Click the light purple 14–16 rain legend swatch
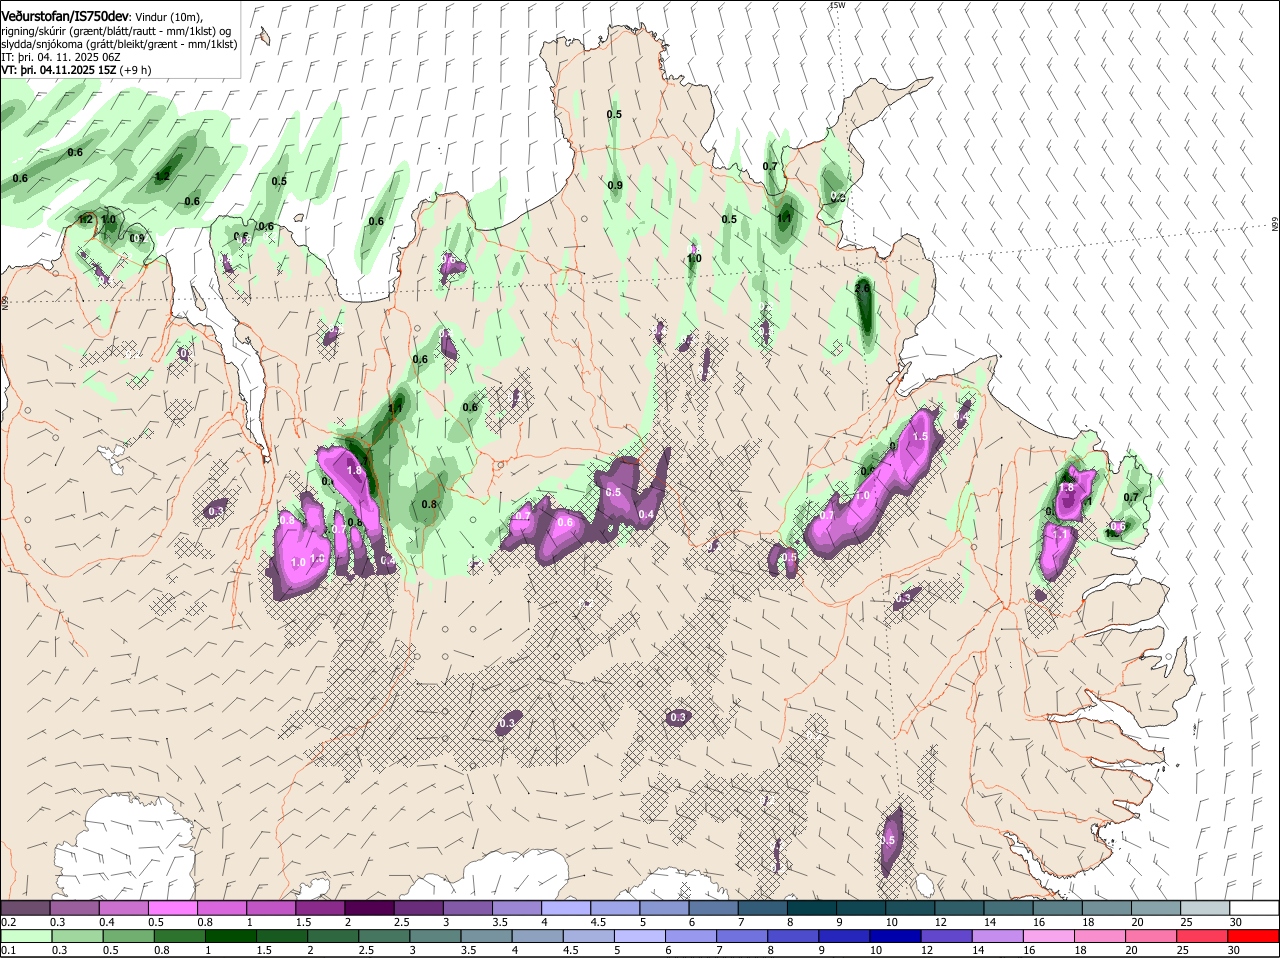1280x958 pixels. (x=996, y=936)
